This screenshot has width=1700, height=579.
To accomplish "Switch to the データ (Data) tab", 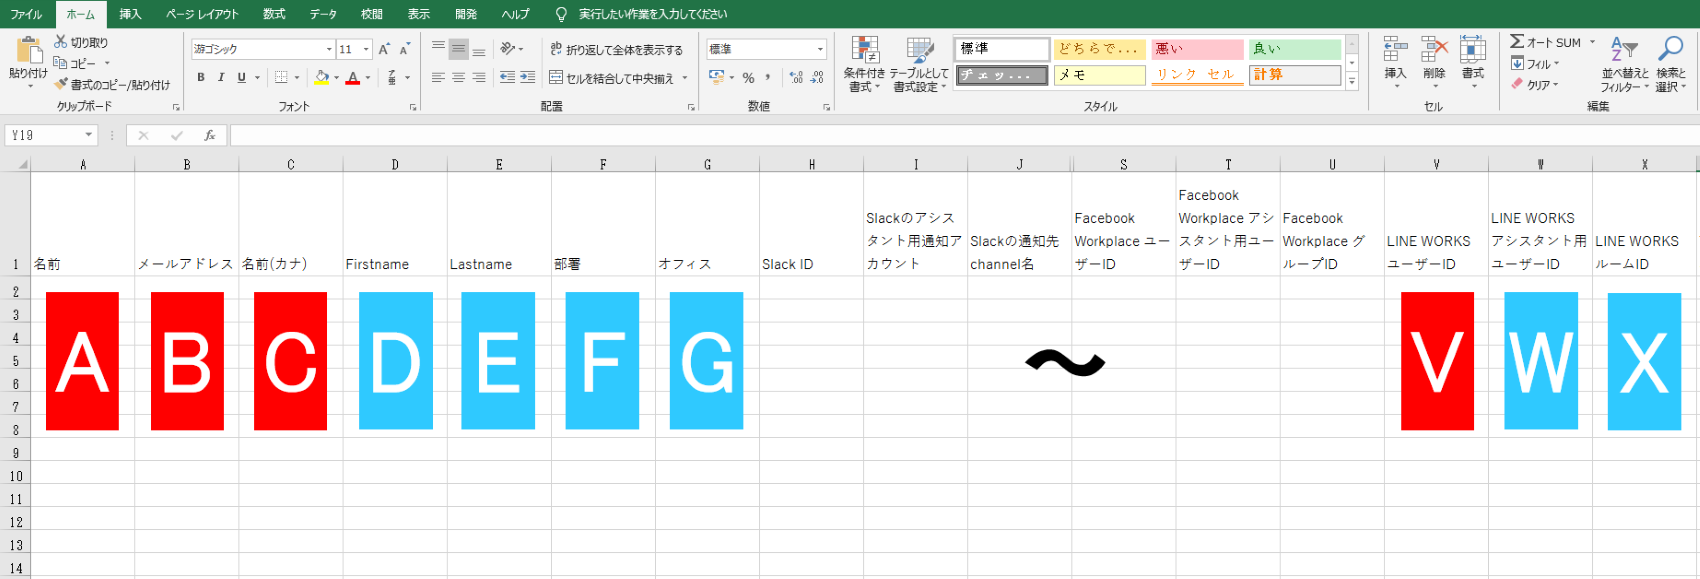I will (323, 14).
